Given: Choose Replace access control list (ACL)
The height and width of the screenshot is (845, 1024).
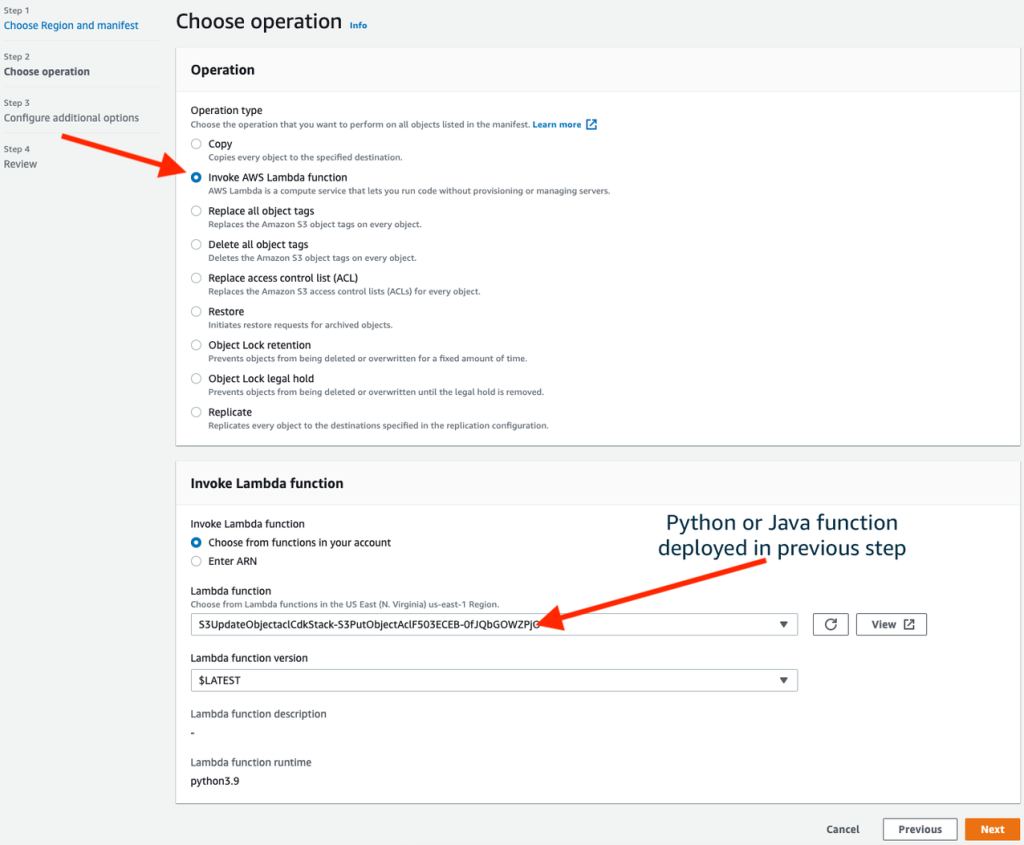Looking at the screenshot, I should [196, 277].
